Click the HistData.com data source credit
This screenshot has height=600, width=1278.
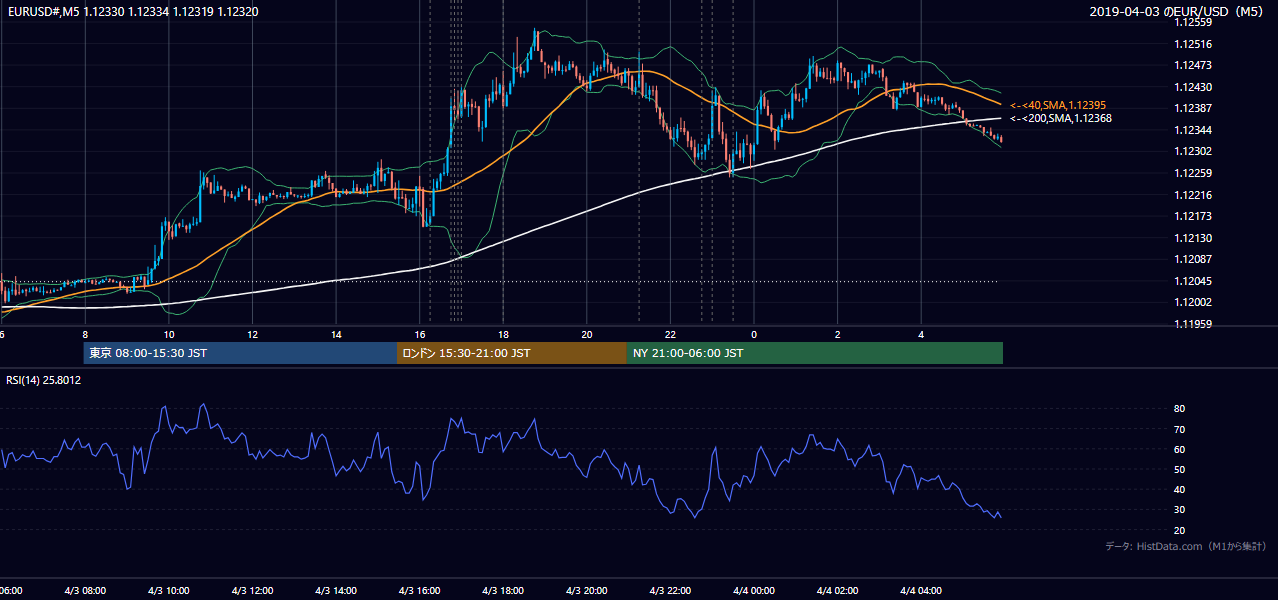(x=1186, y=546)
